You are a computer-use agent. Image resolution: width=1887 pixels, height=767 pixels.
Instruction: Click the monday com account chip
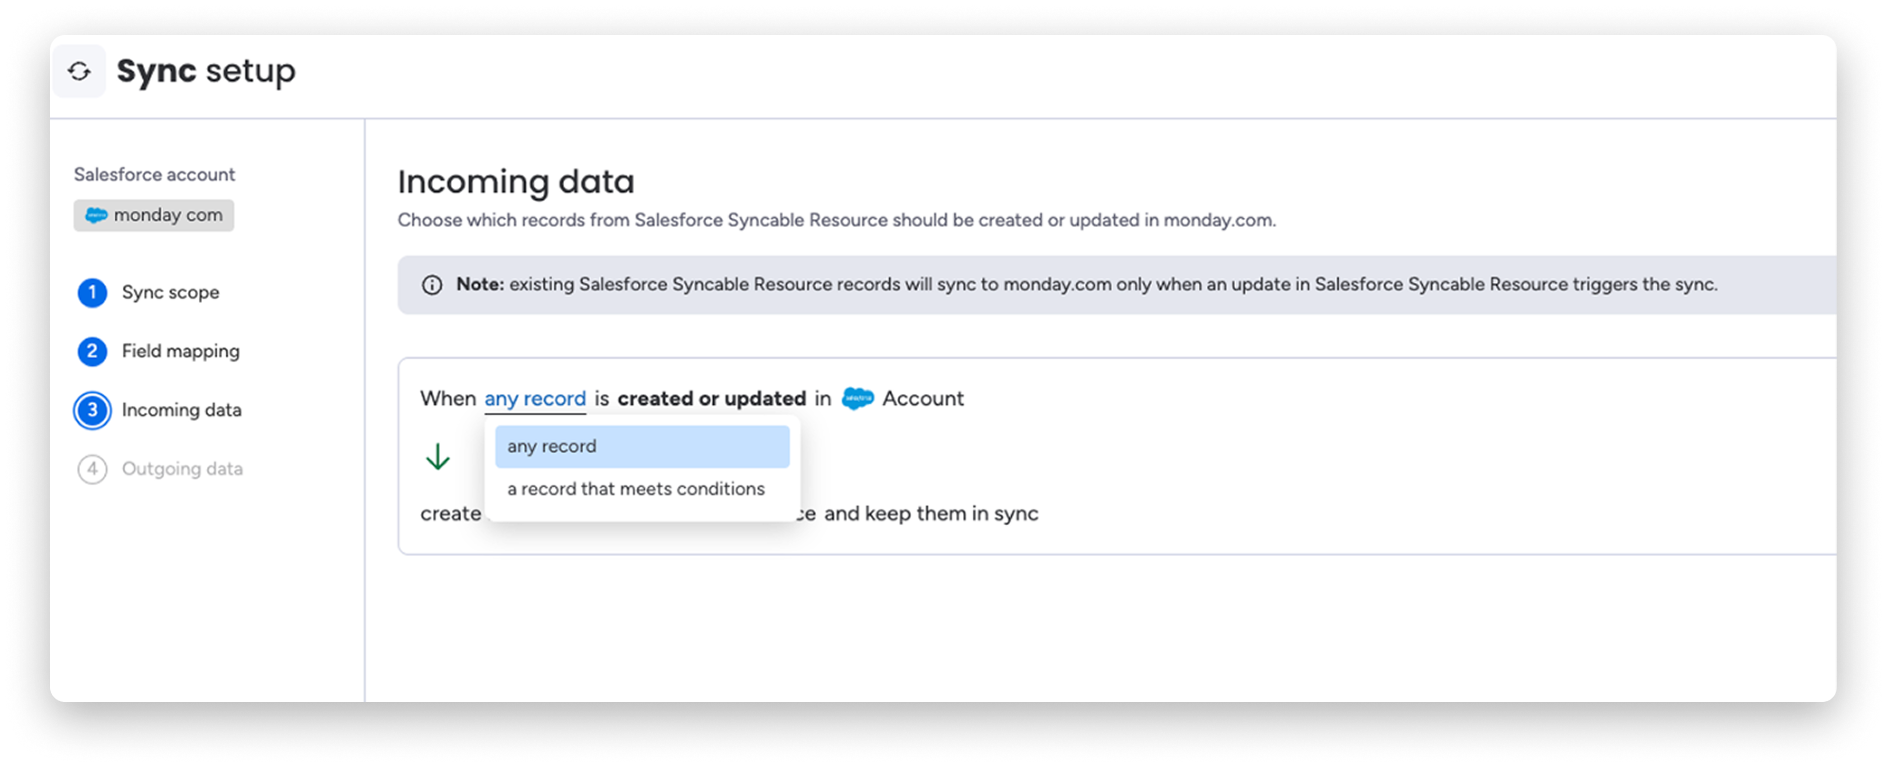[154, 215]
